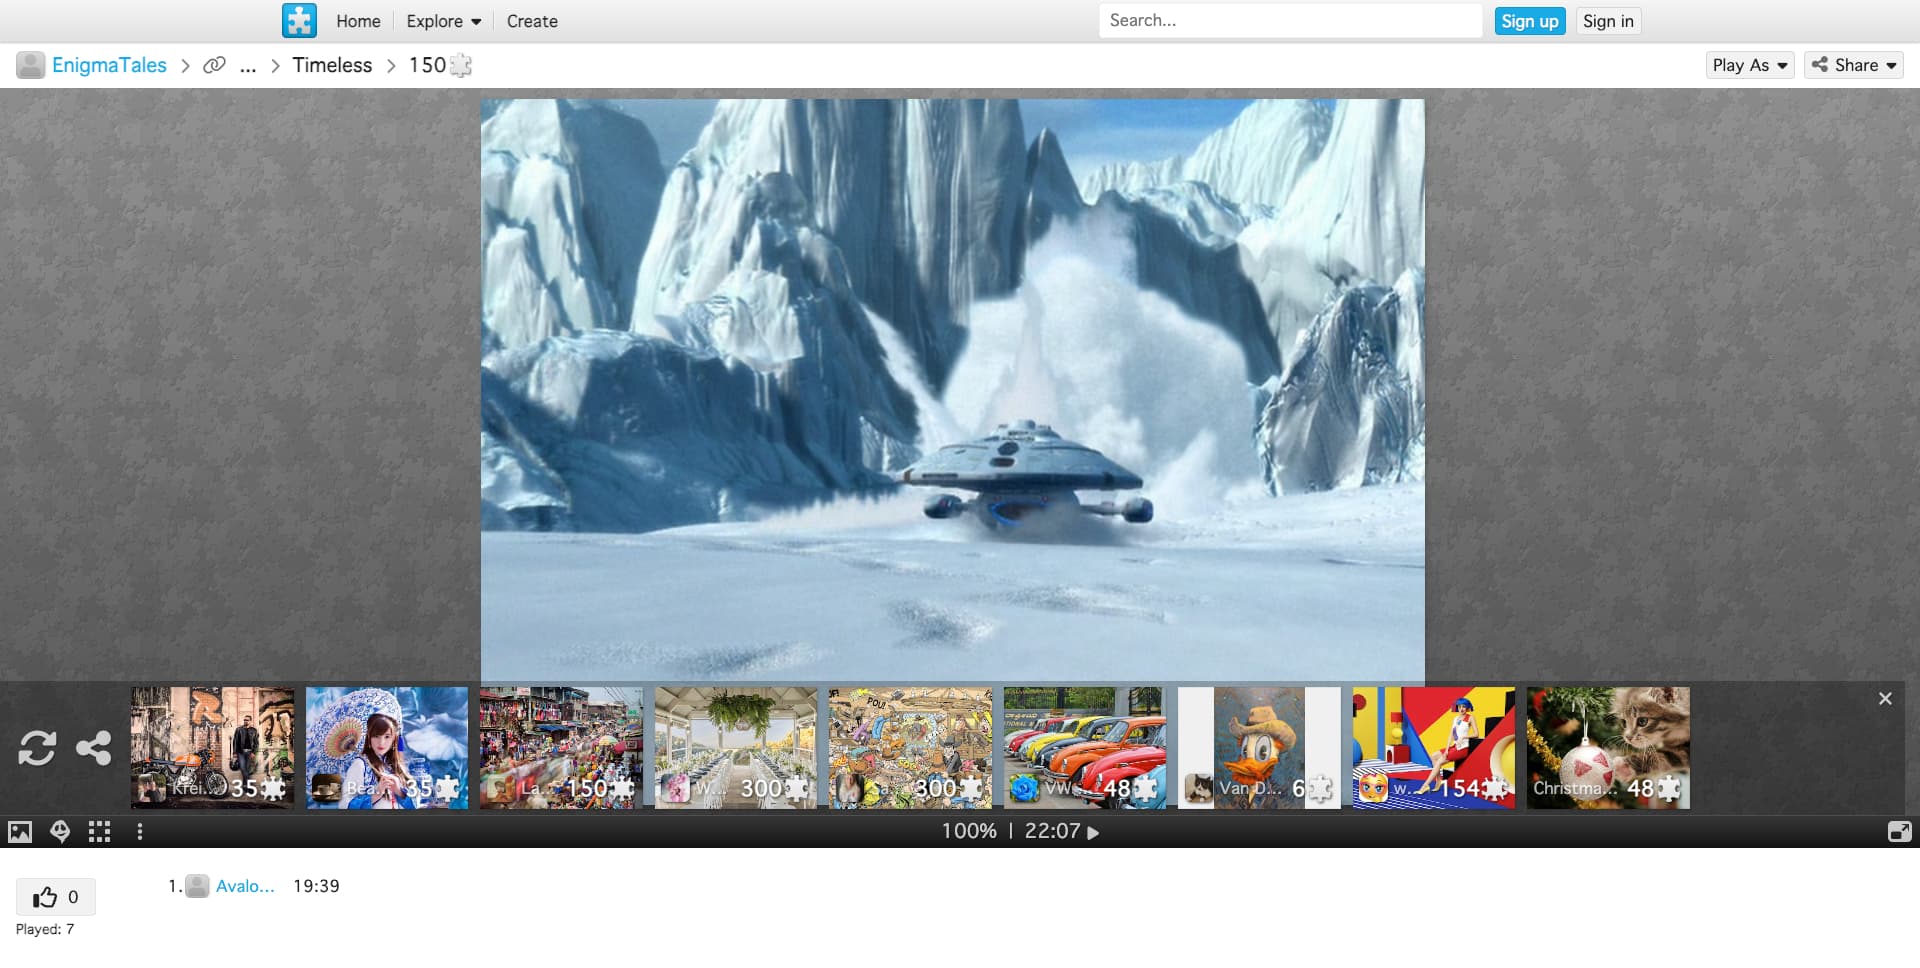Screen dimensions: 1920x968
Task: Click the completed spaceship puzzle image
Action: (952, 390)
